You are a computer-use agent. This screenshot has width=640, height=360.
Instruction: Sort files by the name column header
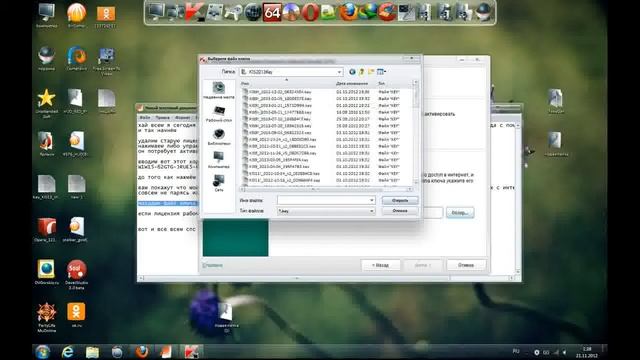[287, 83]
